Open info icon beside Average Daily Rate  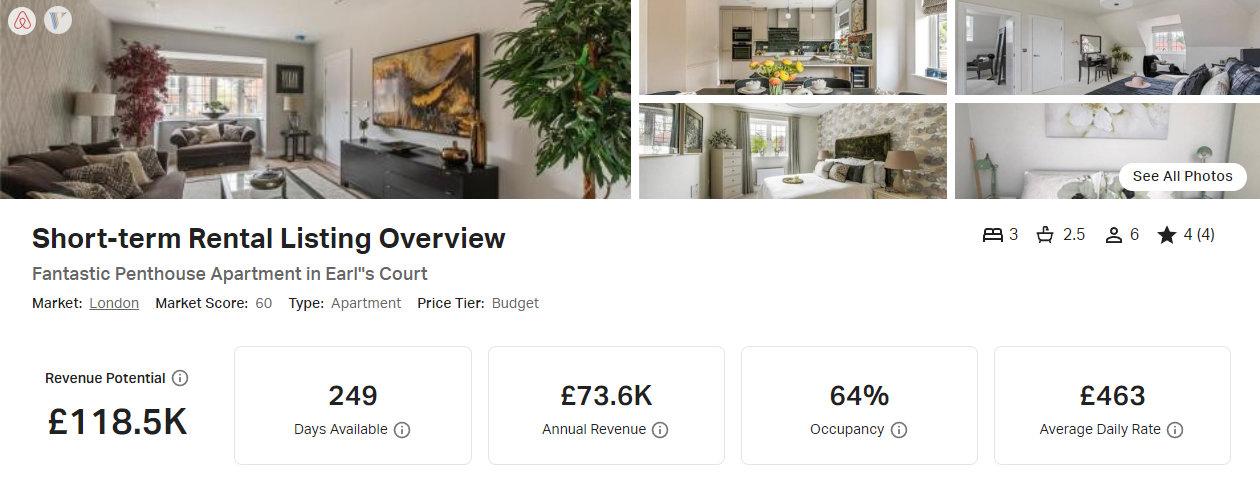pos(1175,430)
